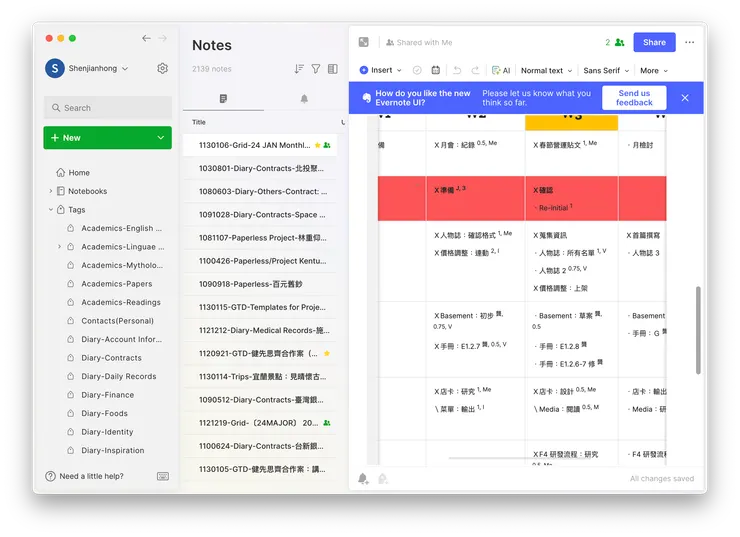The image size is (740, 537).
Task: Open keyboard shortcuts icon
Action: pyautogui.click(x=163, y=476)
